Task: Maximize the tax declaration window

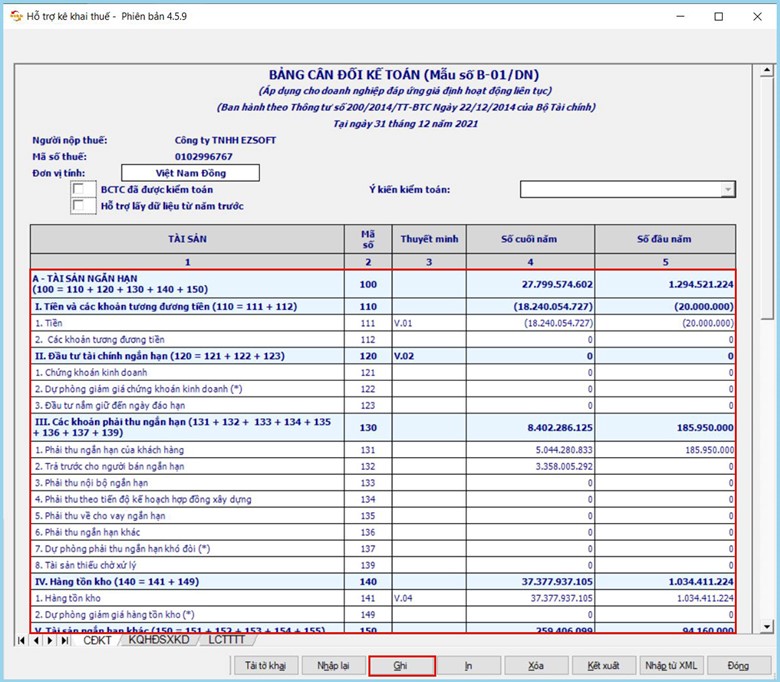Action: (718, 16)
